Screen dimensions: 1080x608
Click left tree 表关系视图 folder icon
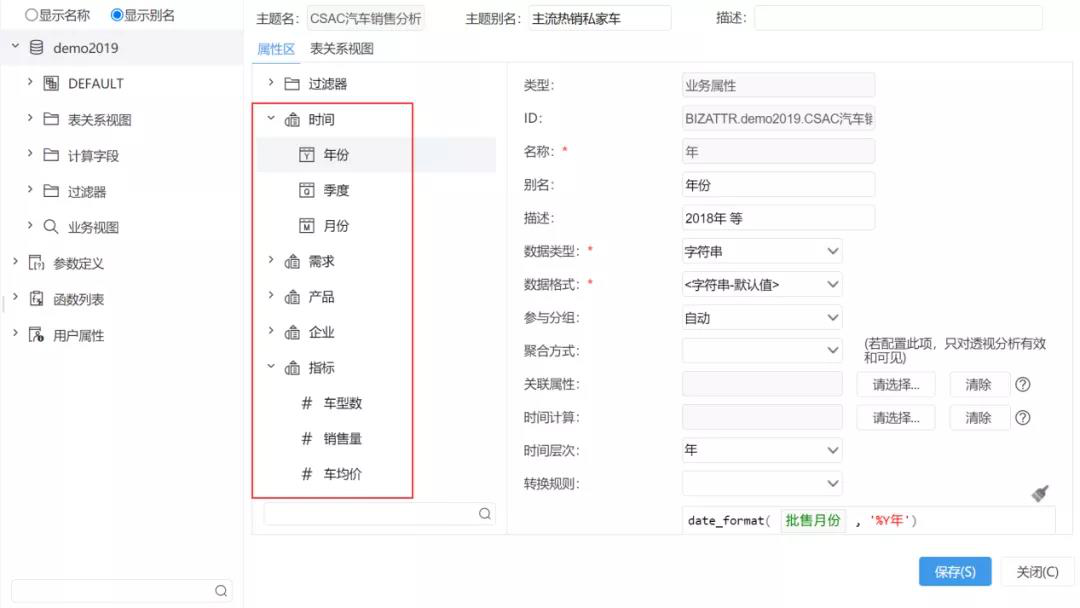point(51,119)
